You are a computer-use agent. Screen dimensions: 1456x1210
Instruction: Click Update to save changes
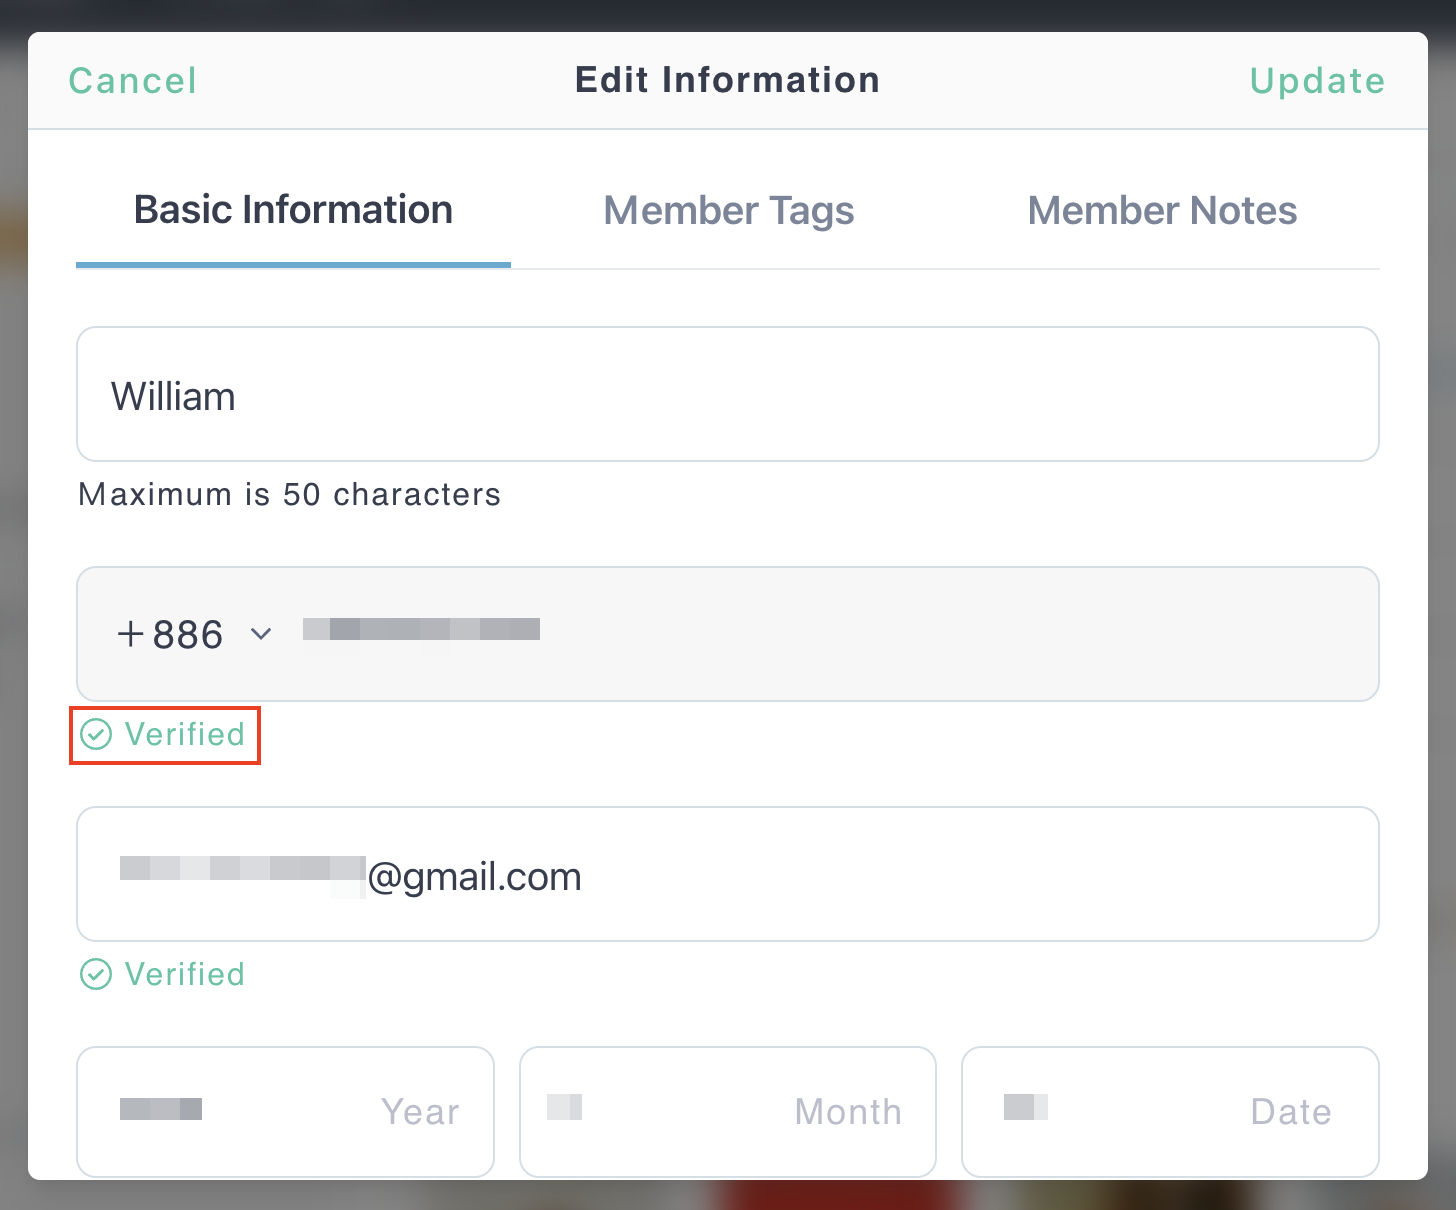(x=1317, y=81)
